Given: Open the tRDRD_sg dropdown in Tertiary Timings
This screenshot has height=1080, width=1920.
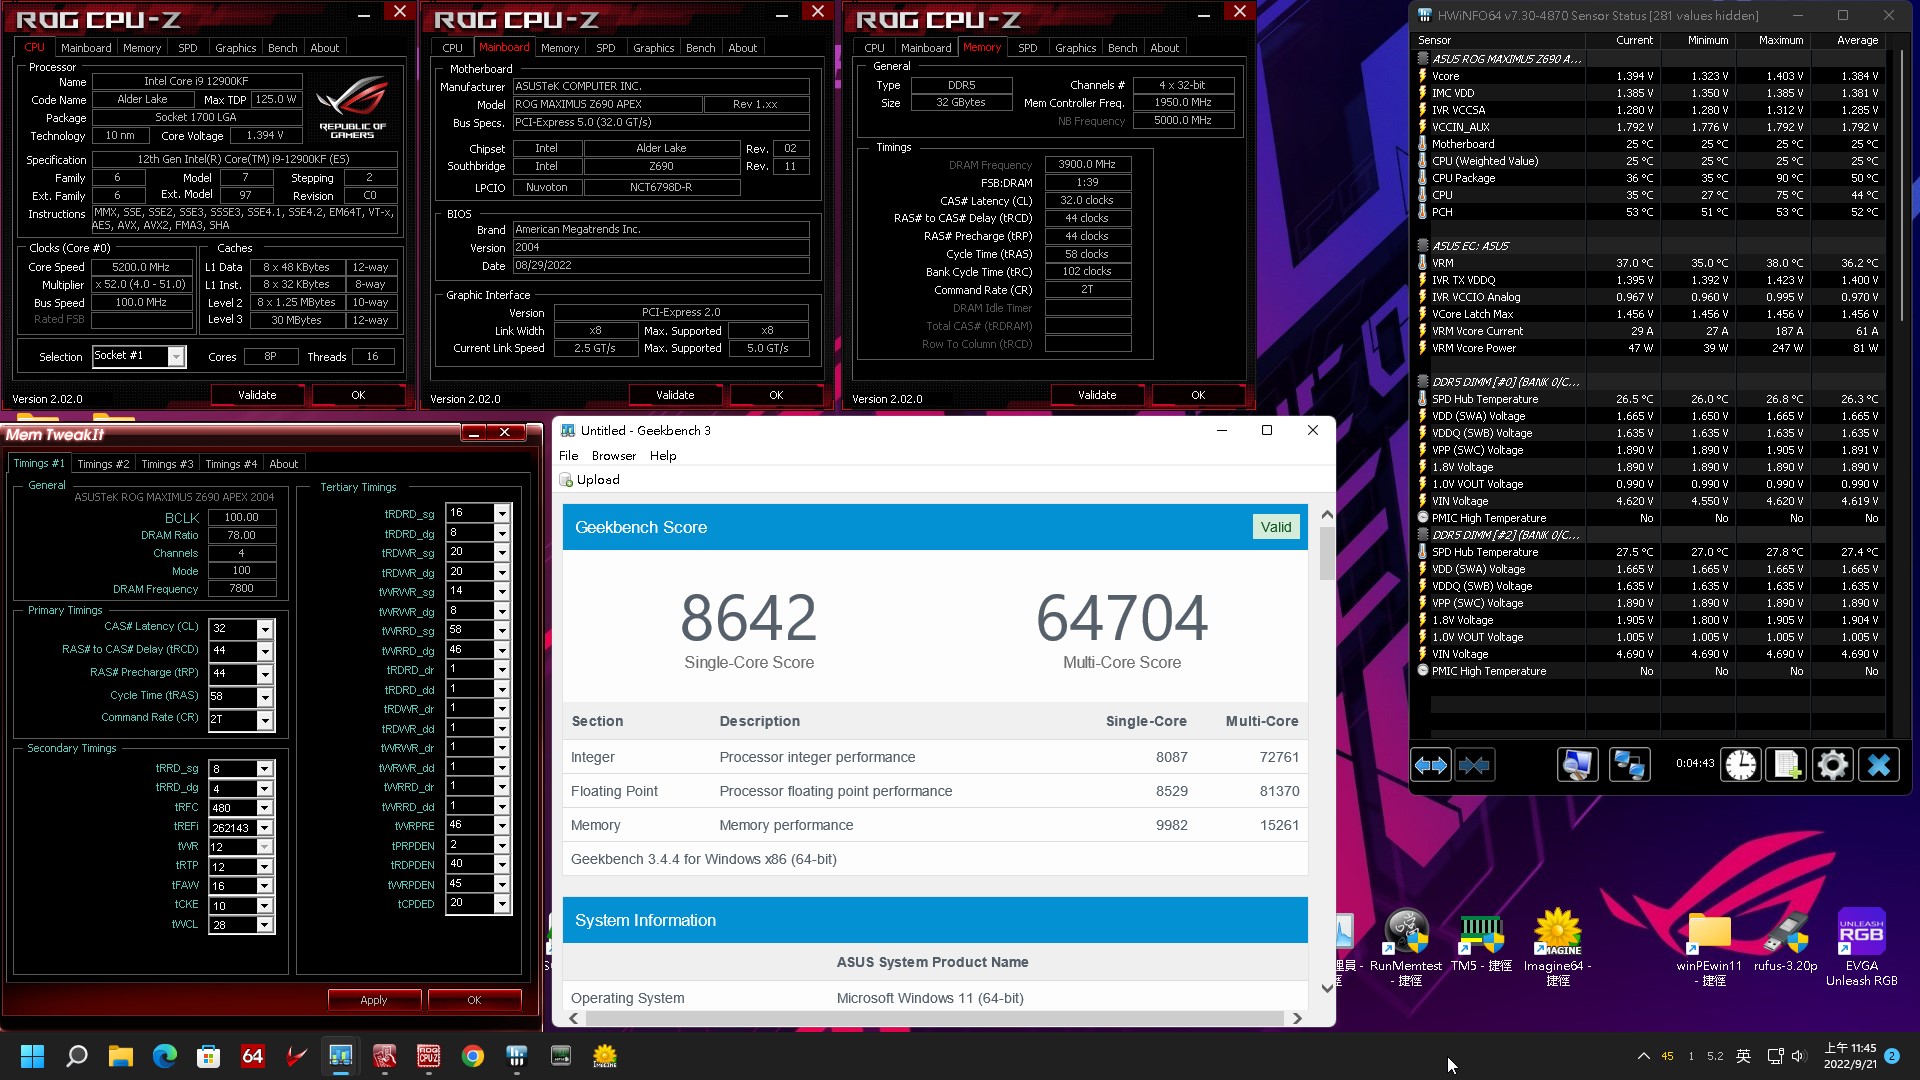Looking at the screenshot, I should tap(502, 513).
